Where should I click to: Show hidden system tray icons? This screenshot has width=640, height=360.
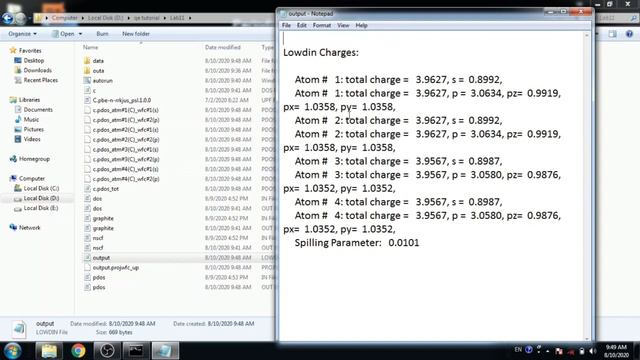pos(547,351)
